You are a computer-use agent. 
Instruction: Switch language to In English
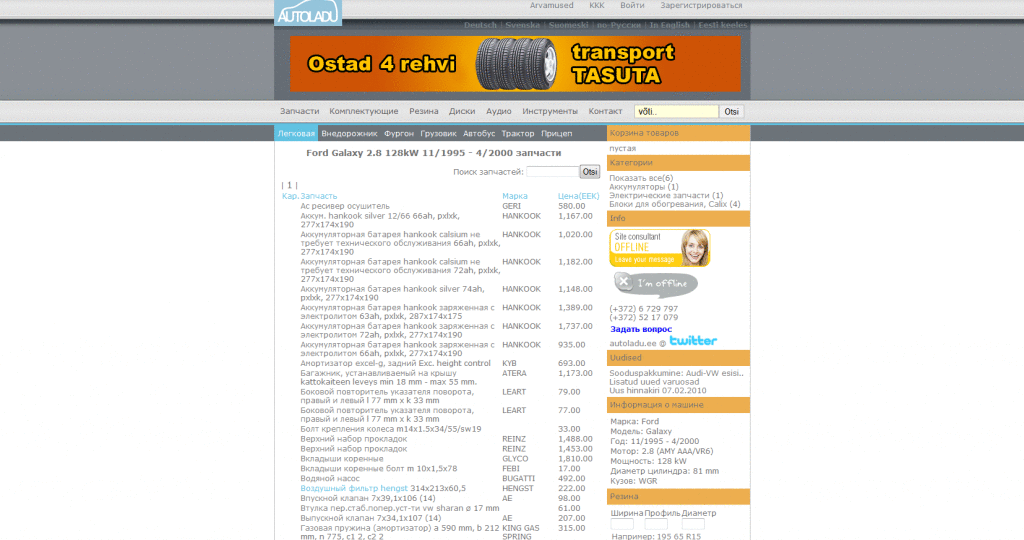coord(669,25)
